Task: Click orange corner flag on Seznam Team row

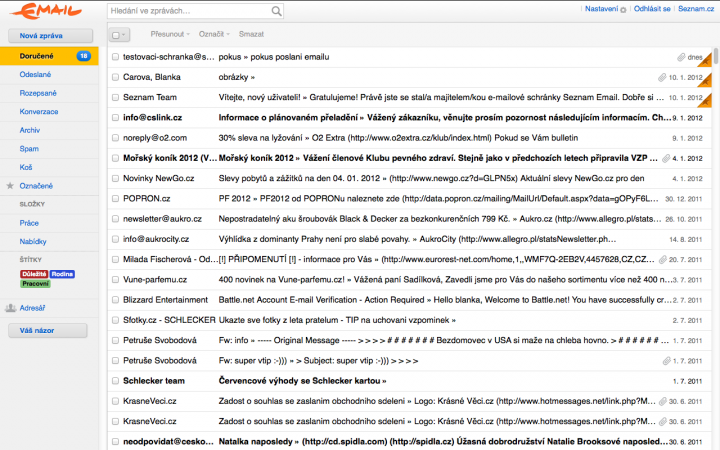Action: point(707,100)
